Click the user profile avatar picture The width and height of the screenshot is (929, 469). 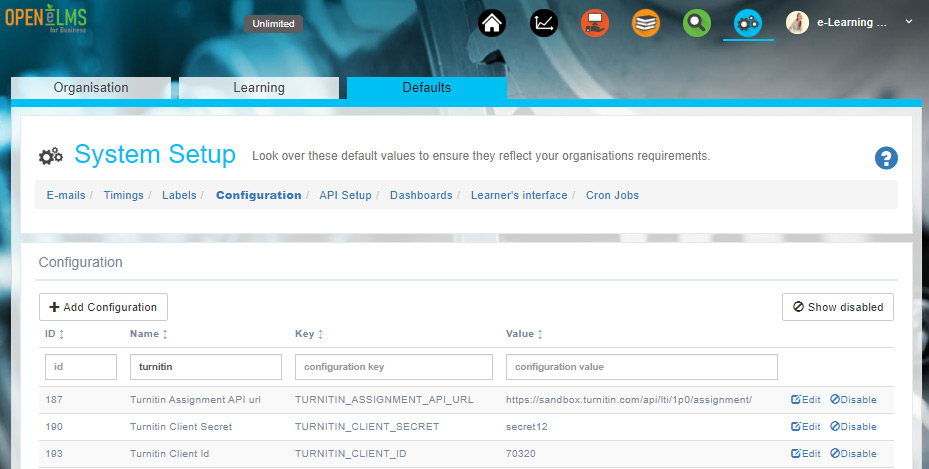[x=797, y=22]
